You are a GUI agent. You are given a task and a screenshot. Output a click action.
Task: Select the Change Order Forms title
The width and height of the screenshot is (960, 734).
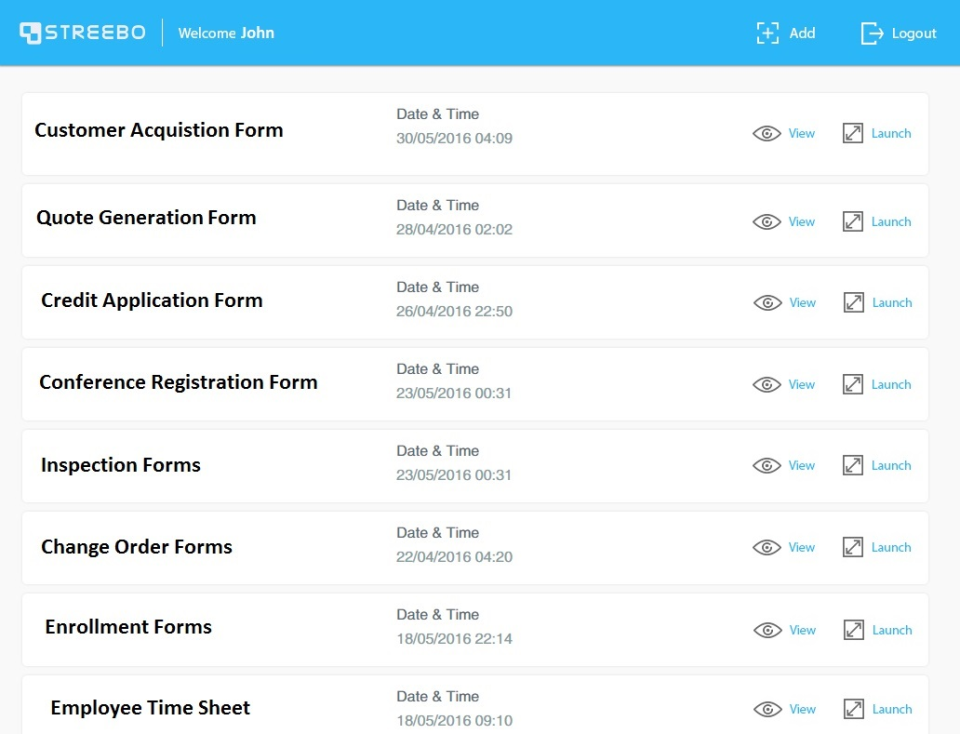(137, 547)
